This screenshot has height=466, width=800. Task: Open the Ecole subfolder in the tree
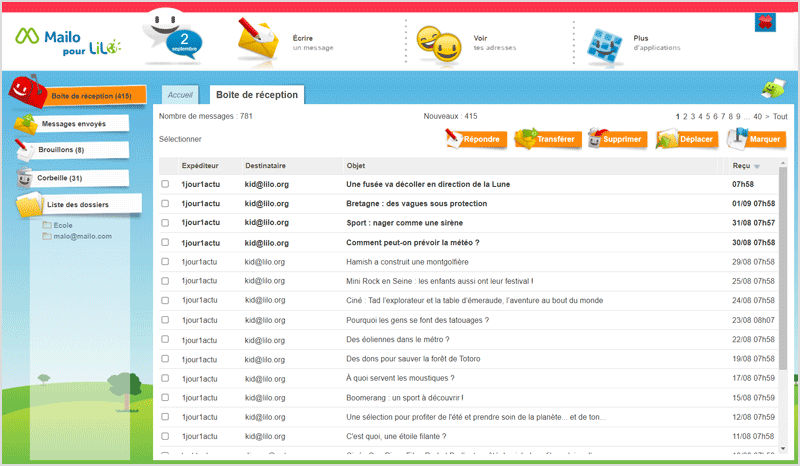tap(63, 225)
